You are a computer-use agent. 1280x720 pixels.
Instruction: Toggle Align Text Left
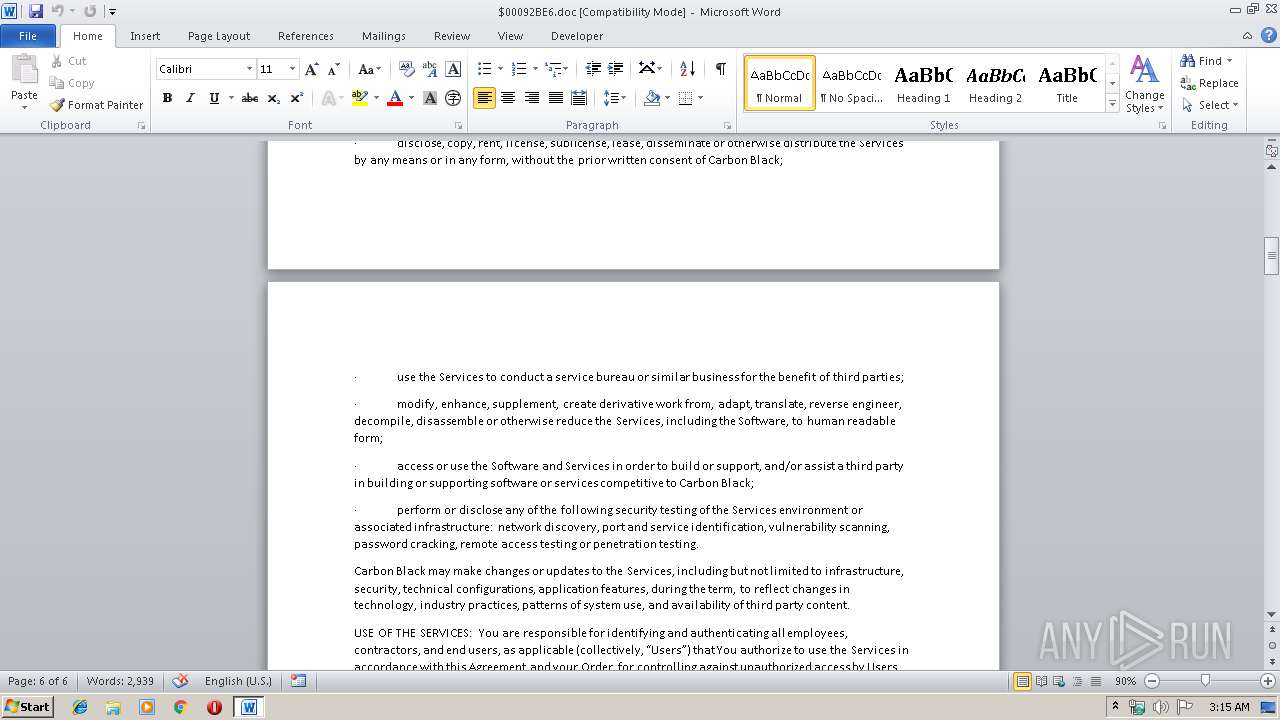[x=484, y=98]
